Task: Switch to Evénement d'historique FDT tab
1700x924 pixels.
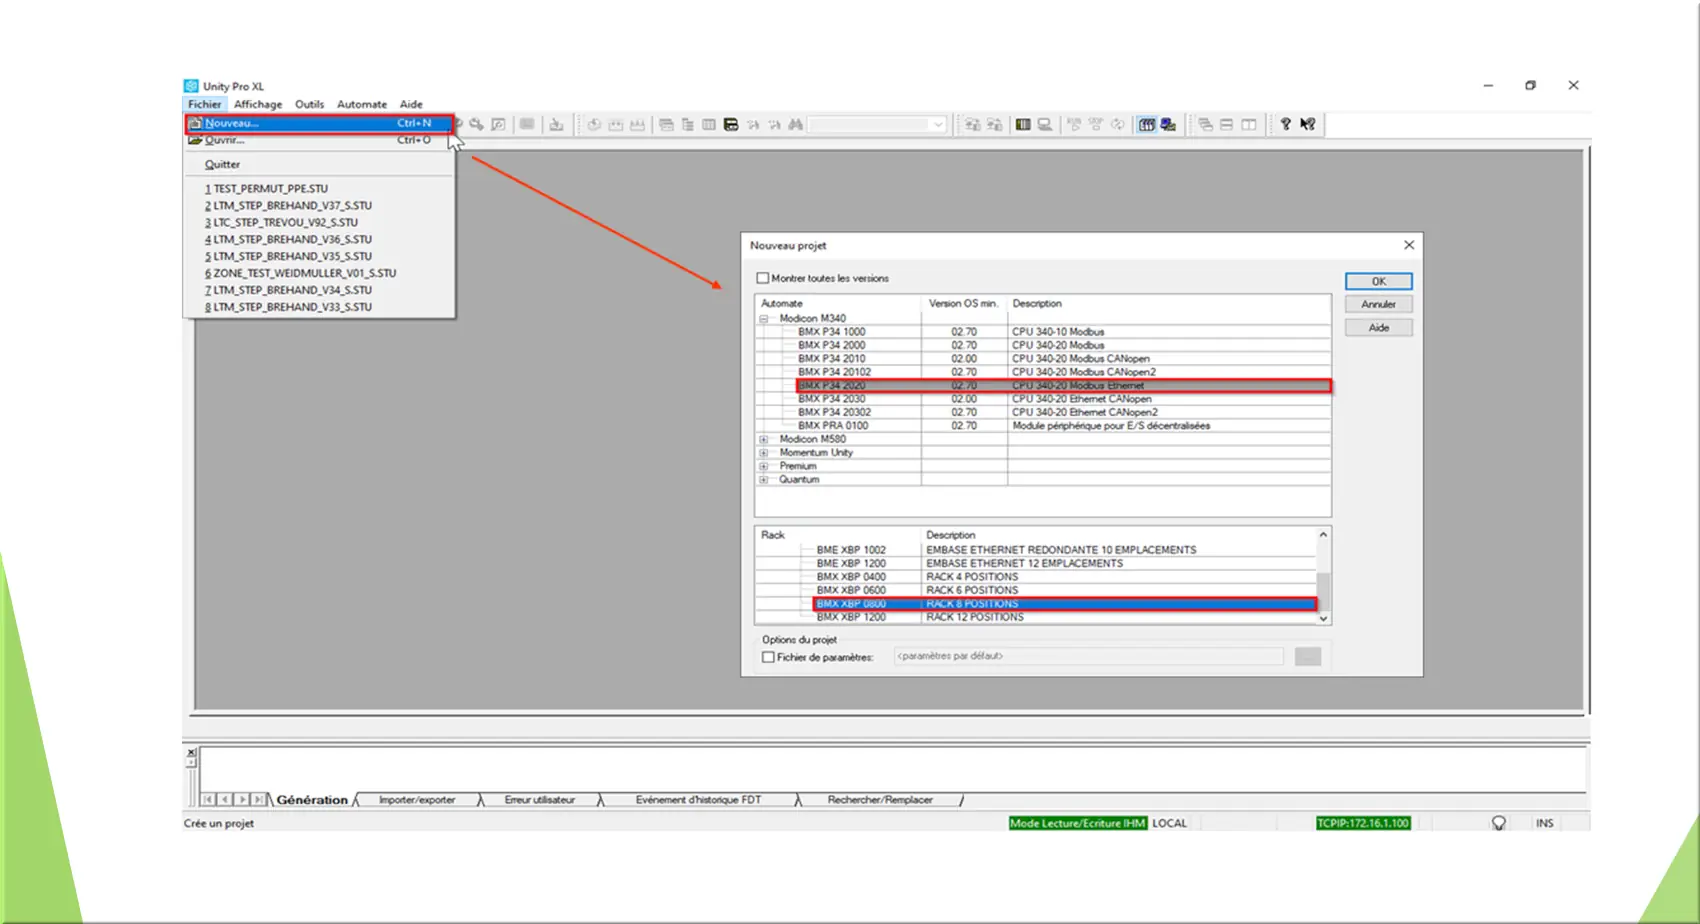Action: (x=698, y=800)
